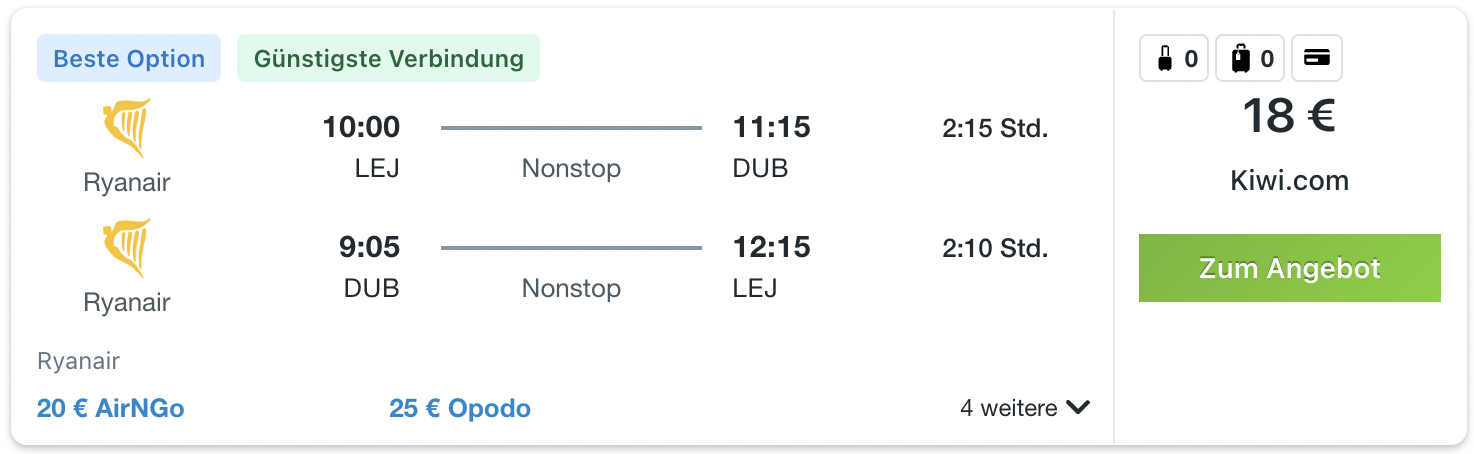Click the Ryanair logo on return flight

click(127, 248)
